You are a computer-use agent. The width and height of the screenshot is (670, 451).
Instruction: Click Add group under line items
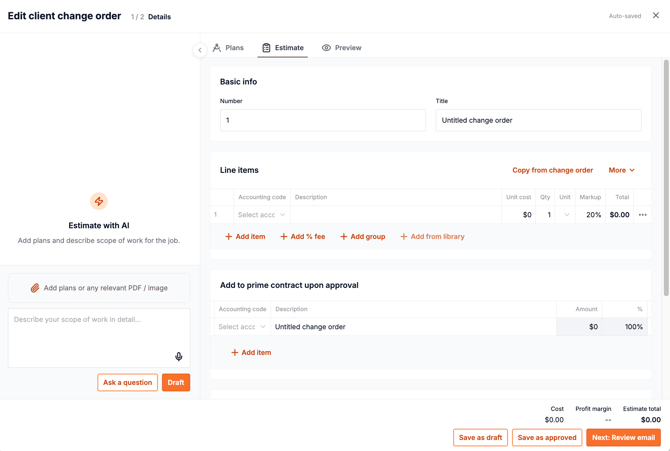[x=362, y=237]
